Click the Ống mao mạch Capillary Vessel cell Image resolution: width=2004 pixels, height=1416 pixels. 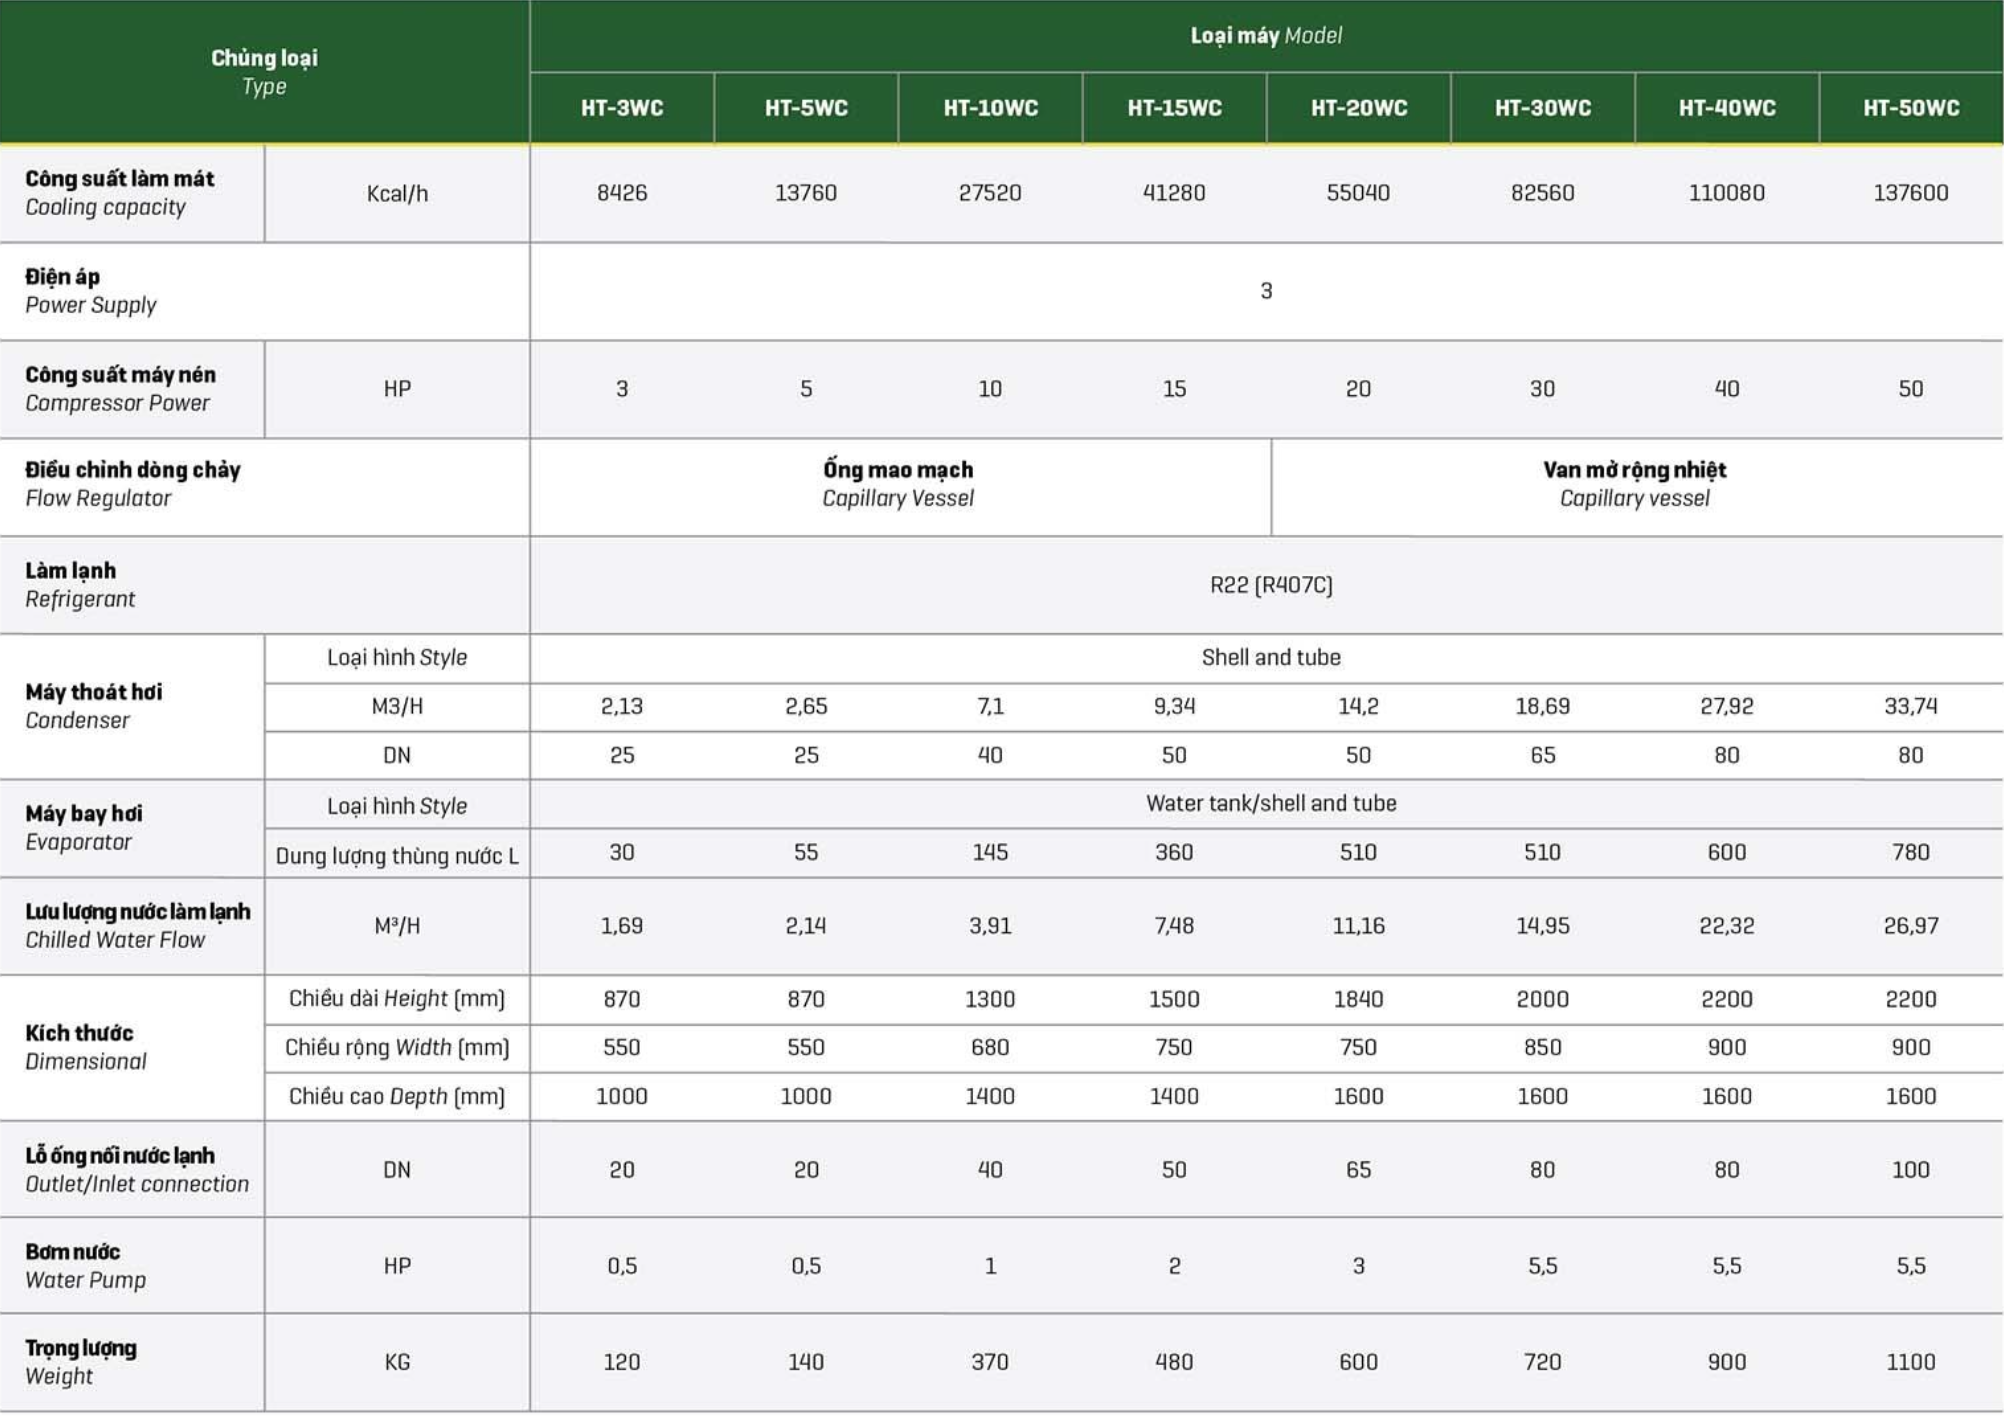(x=898, y=484)
